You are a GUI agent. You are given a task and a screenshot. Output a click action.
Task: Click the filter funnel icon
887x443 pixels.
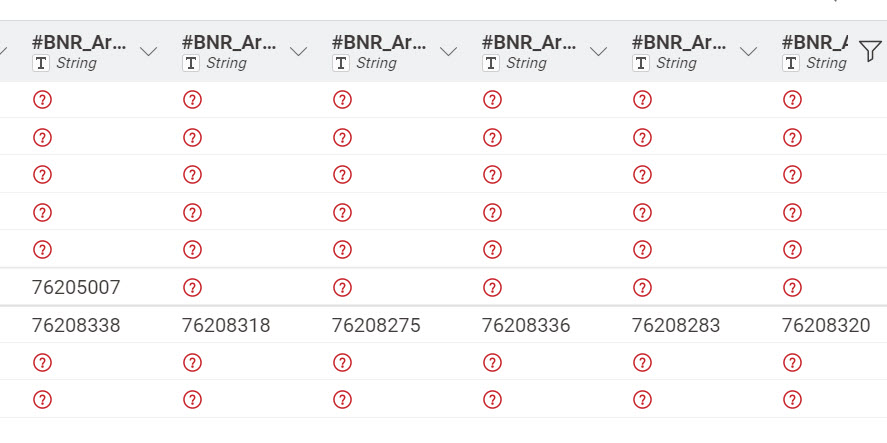[x=870, y=52]
